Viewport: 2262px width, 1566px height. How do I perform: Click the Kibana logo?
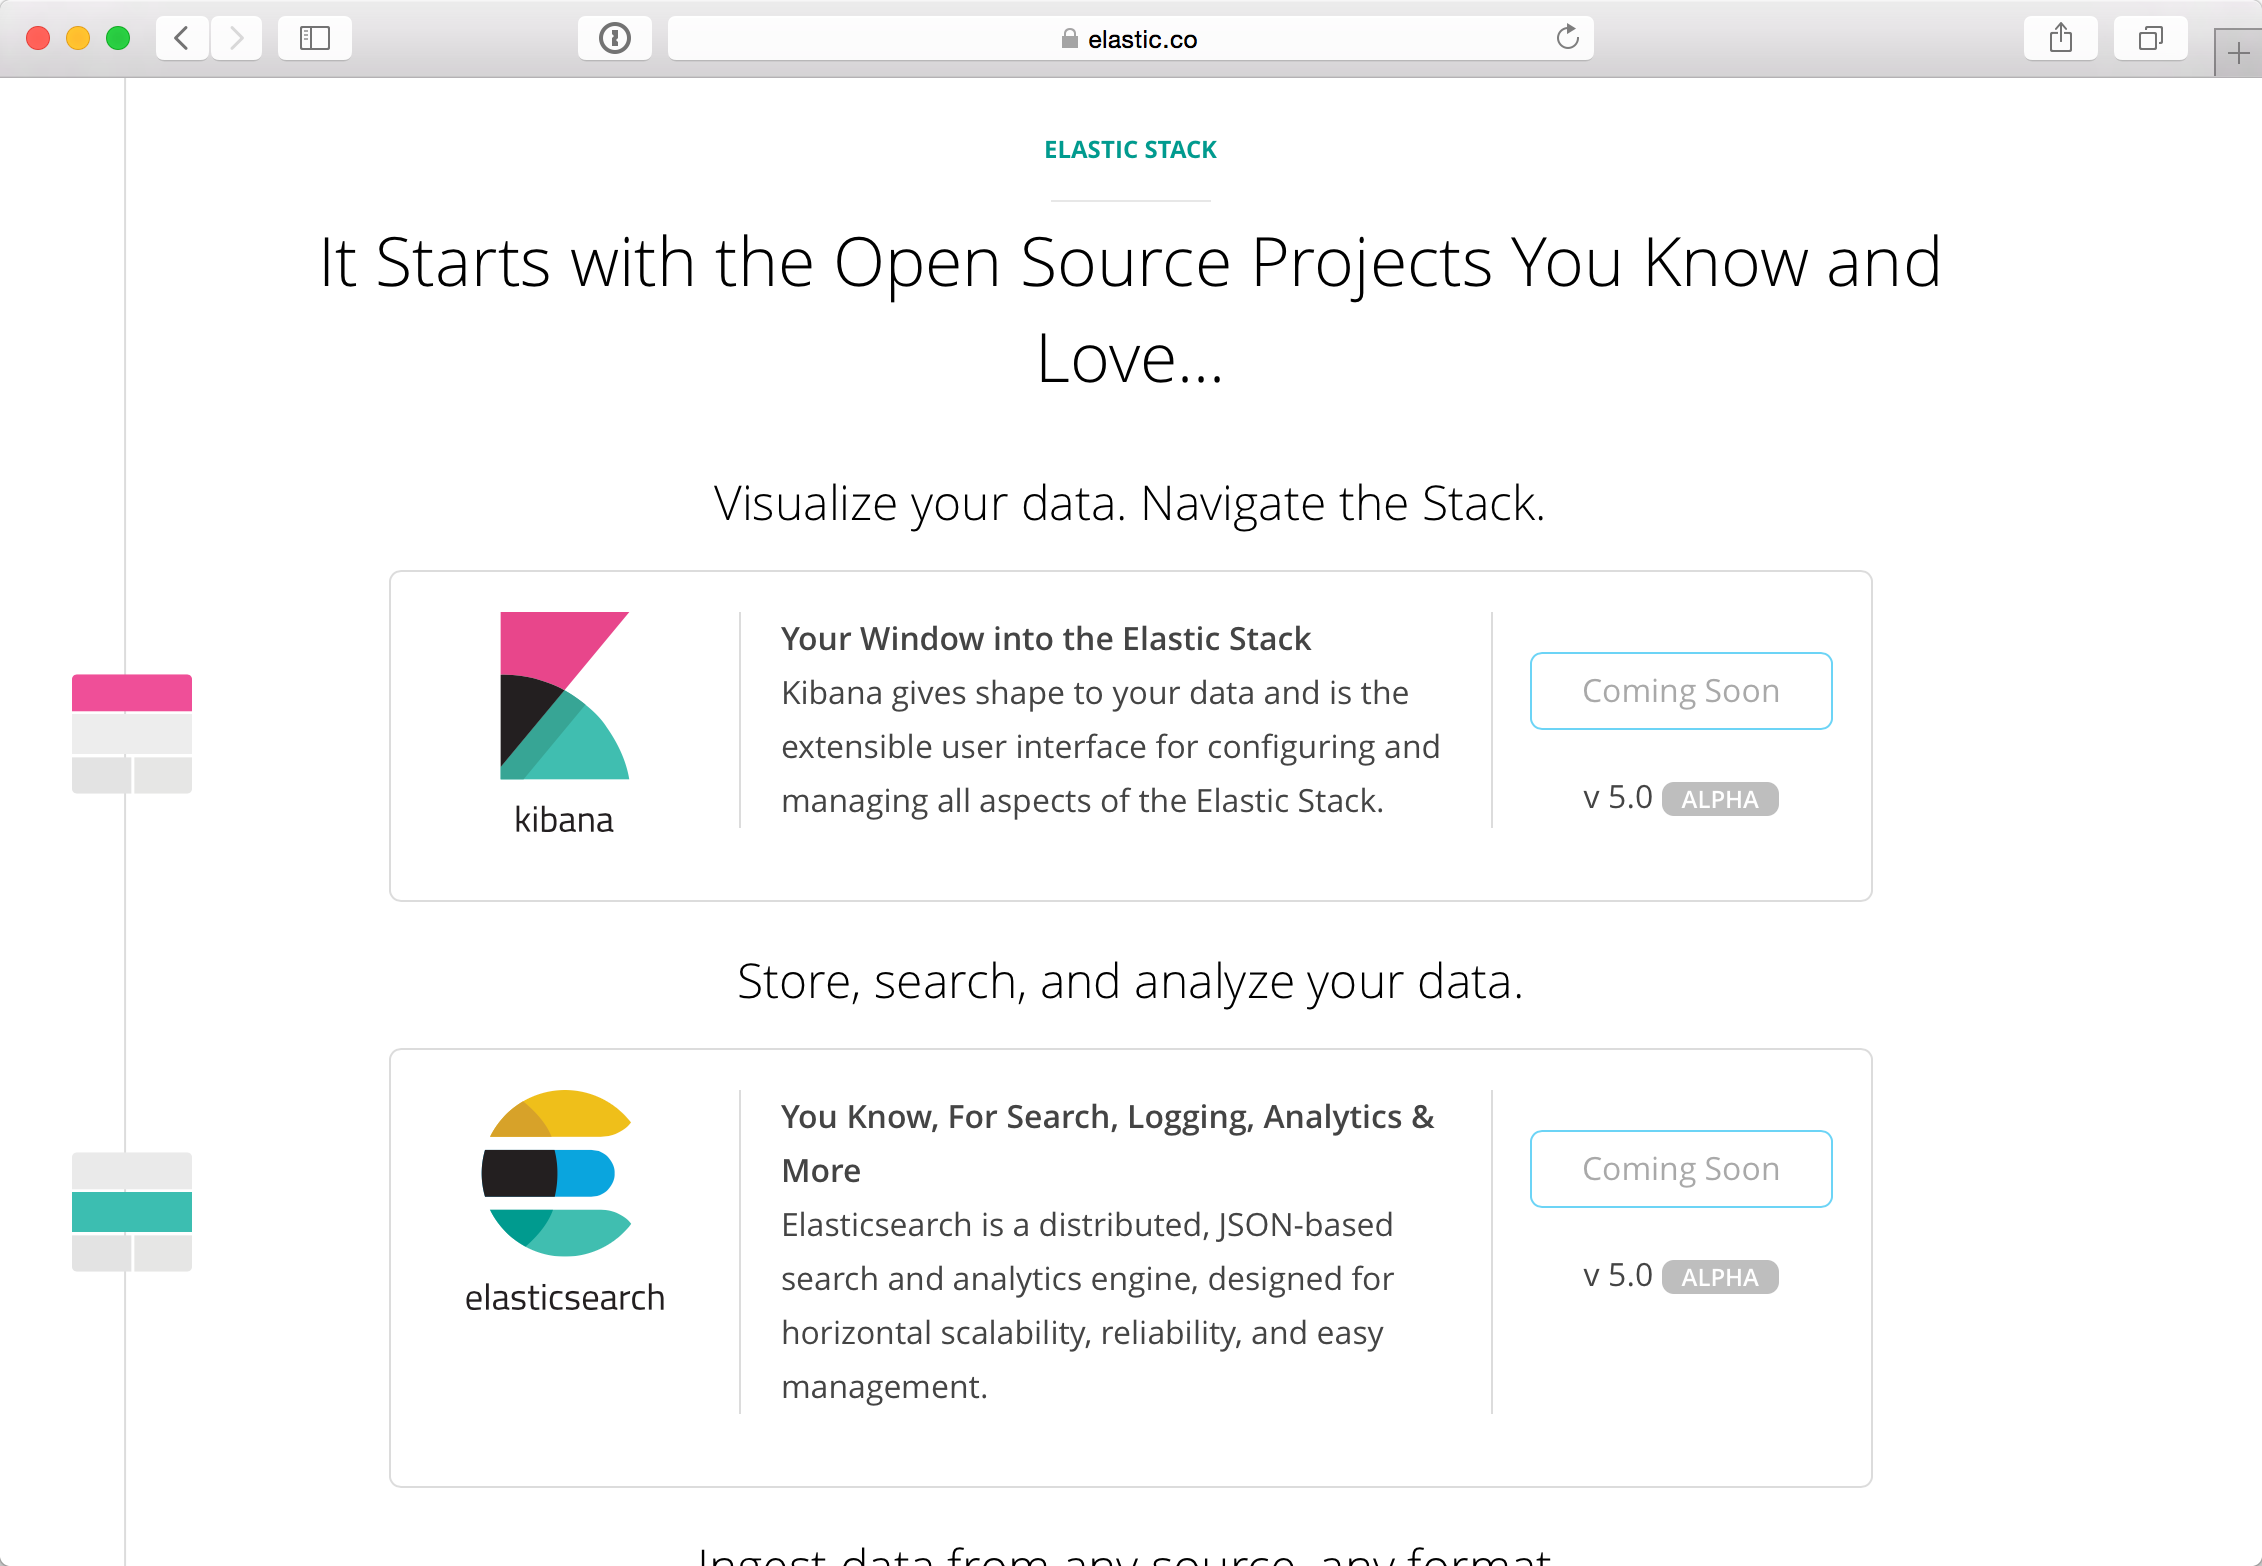(564, 693)
